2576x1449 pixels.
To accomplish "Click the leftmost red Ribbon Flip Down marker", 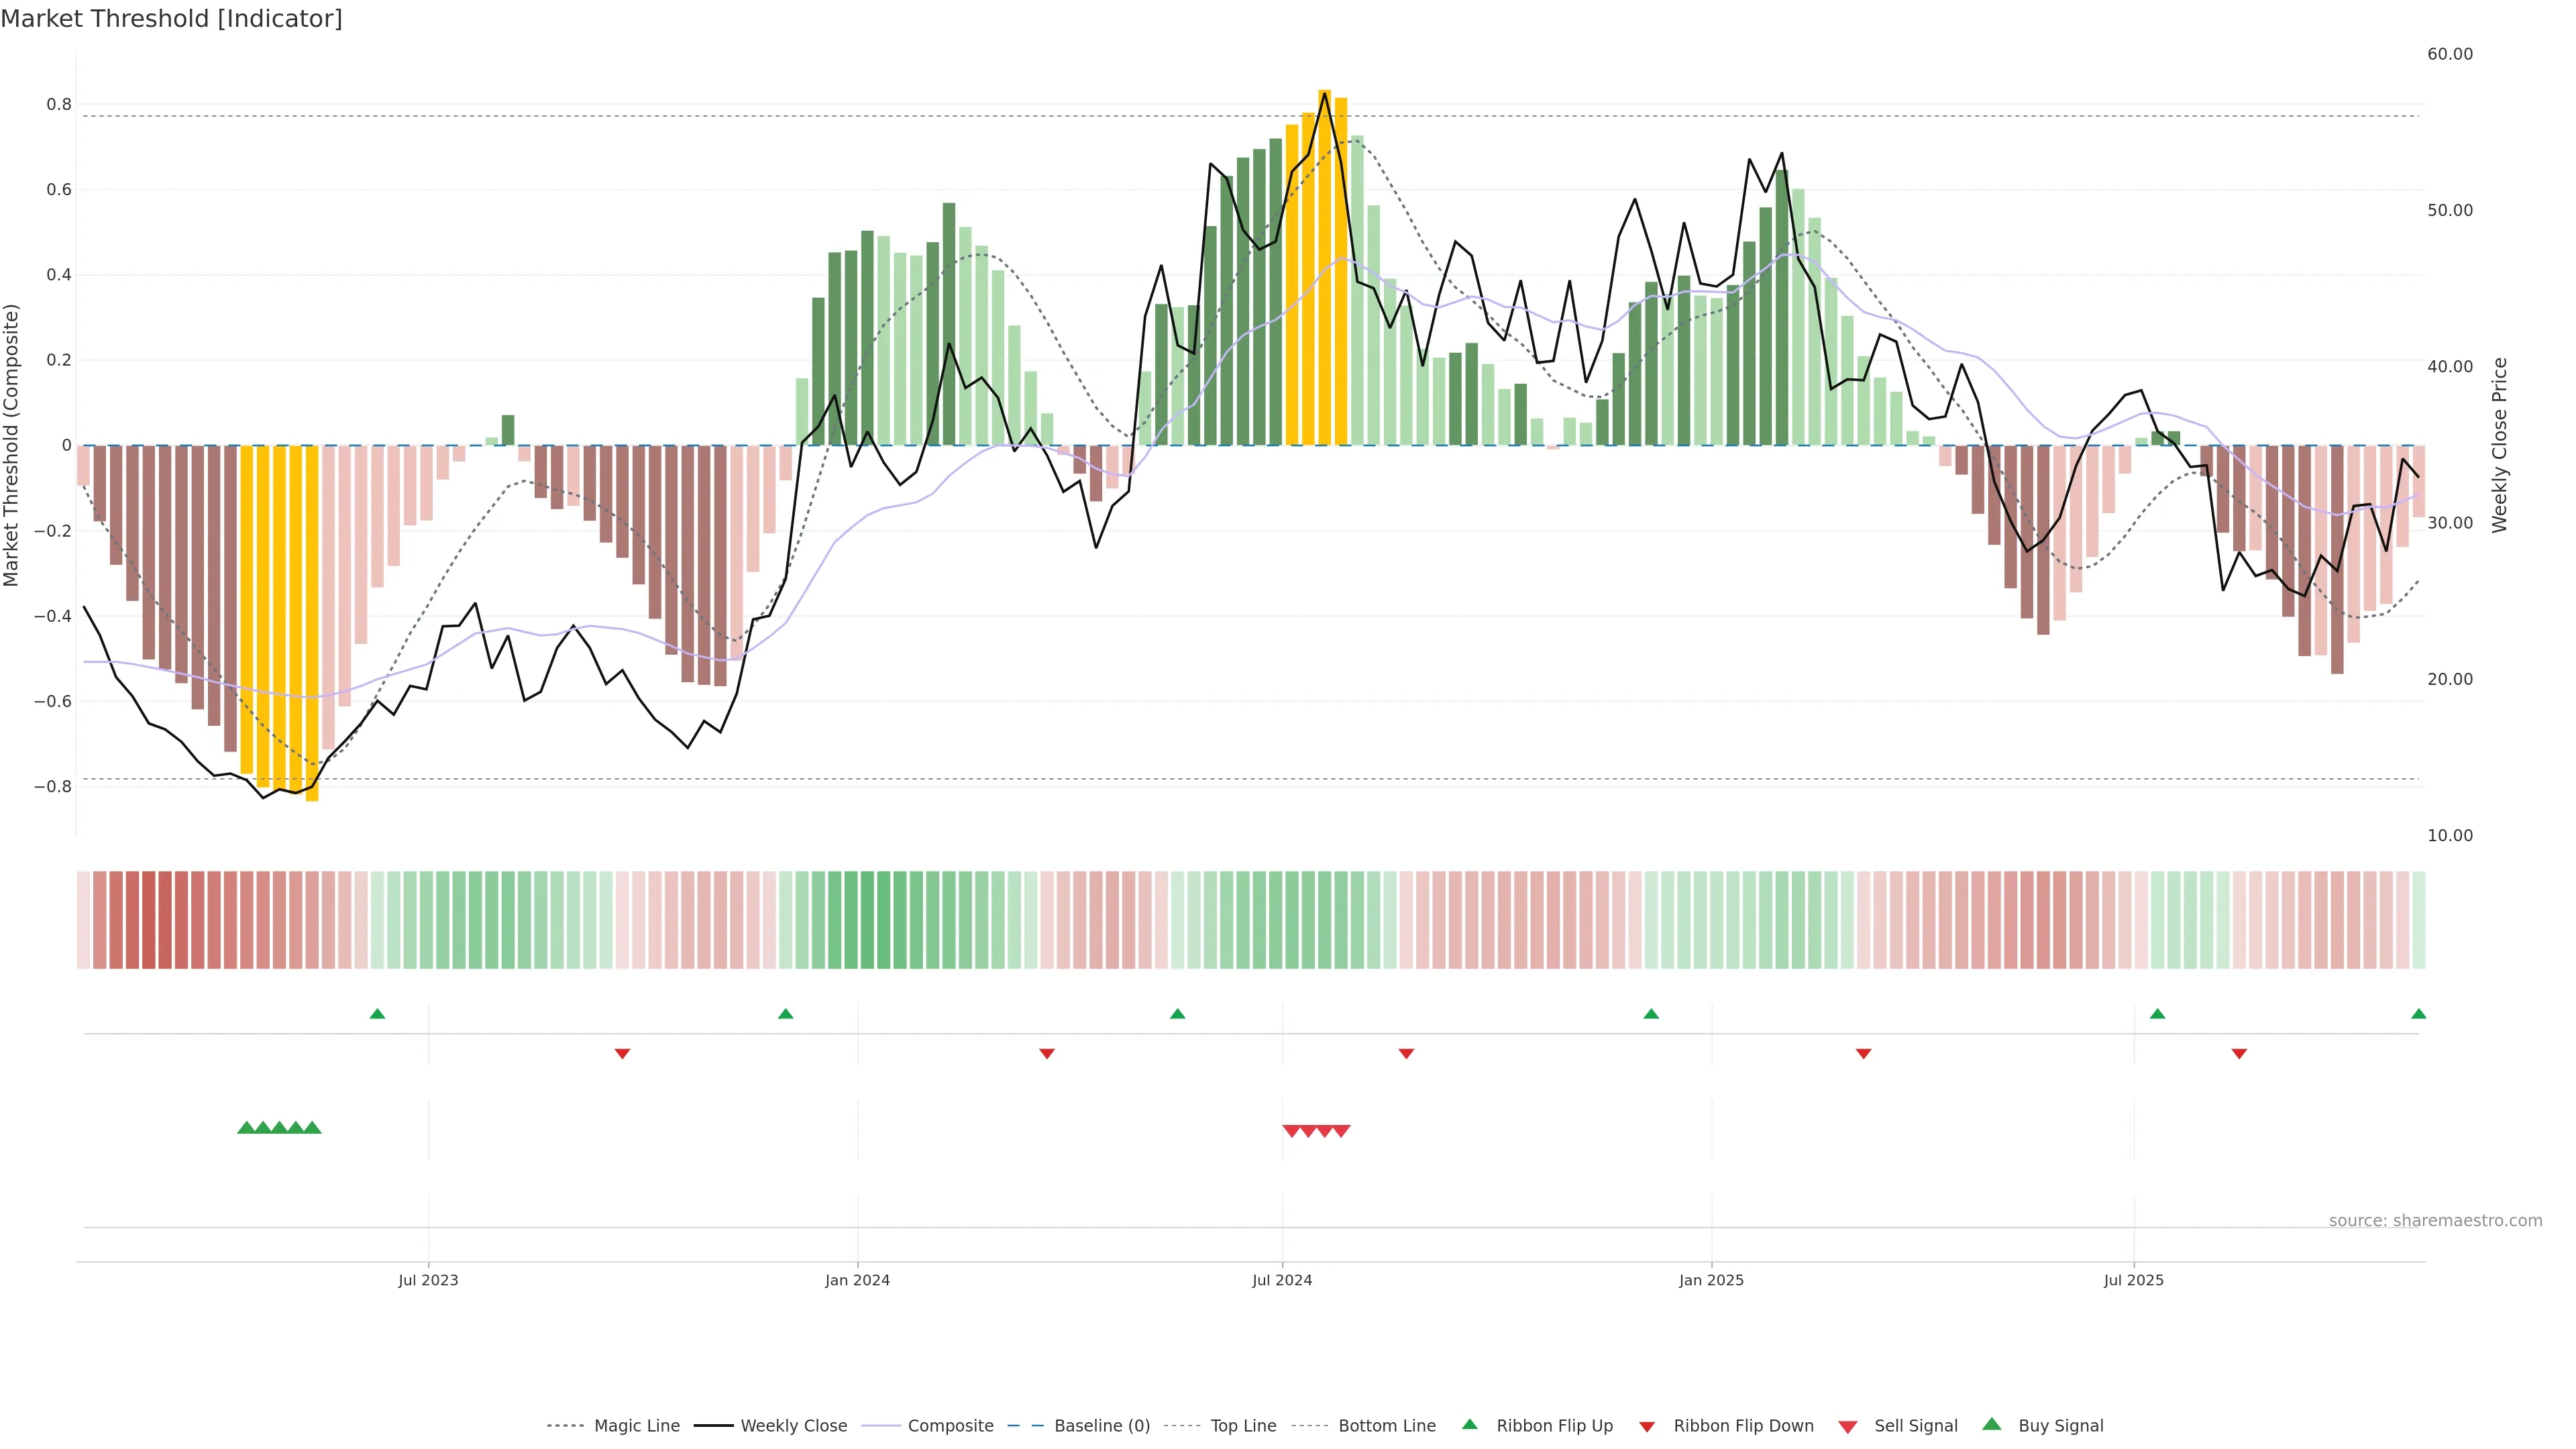I will point(622,1054).
